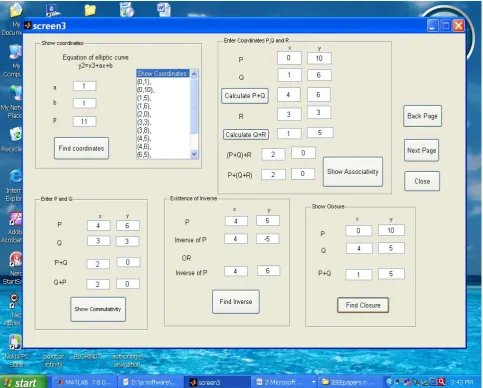
Task: Select the highlighted Show Coordinates list header
Action: (x=163, y=73)
